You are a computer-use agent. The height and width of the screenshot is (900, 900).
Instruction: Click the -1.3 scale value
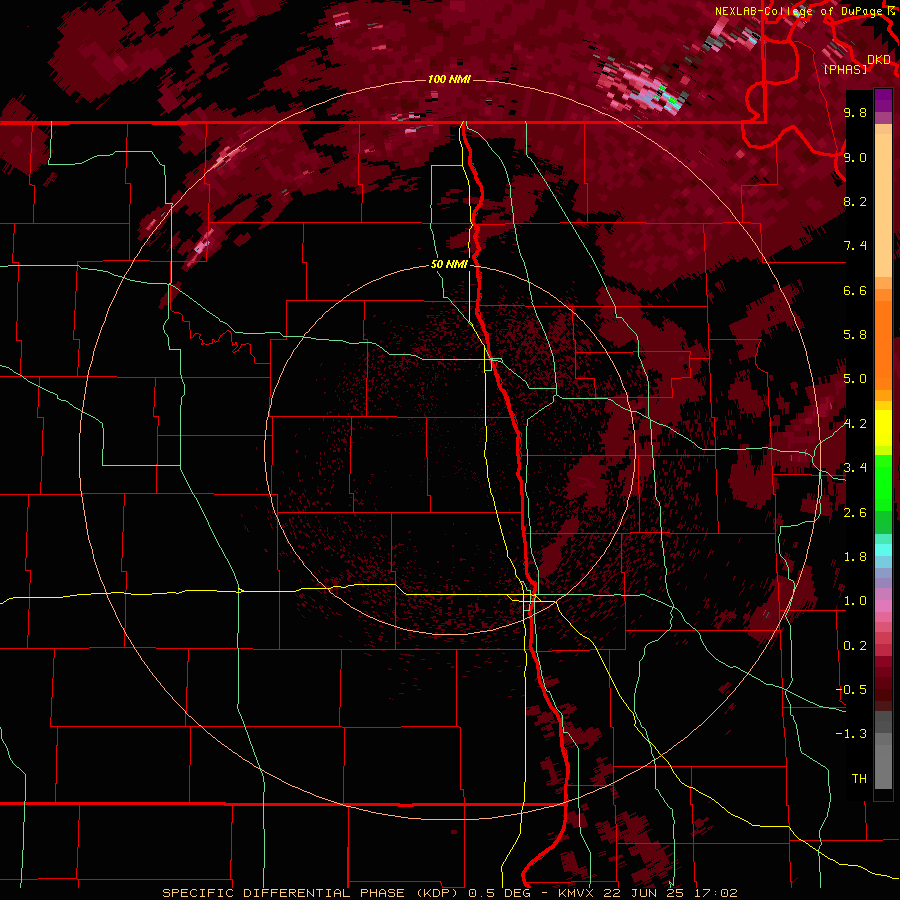click(x=852, y=734)
